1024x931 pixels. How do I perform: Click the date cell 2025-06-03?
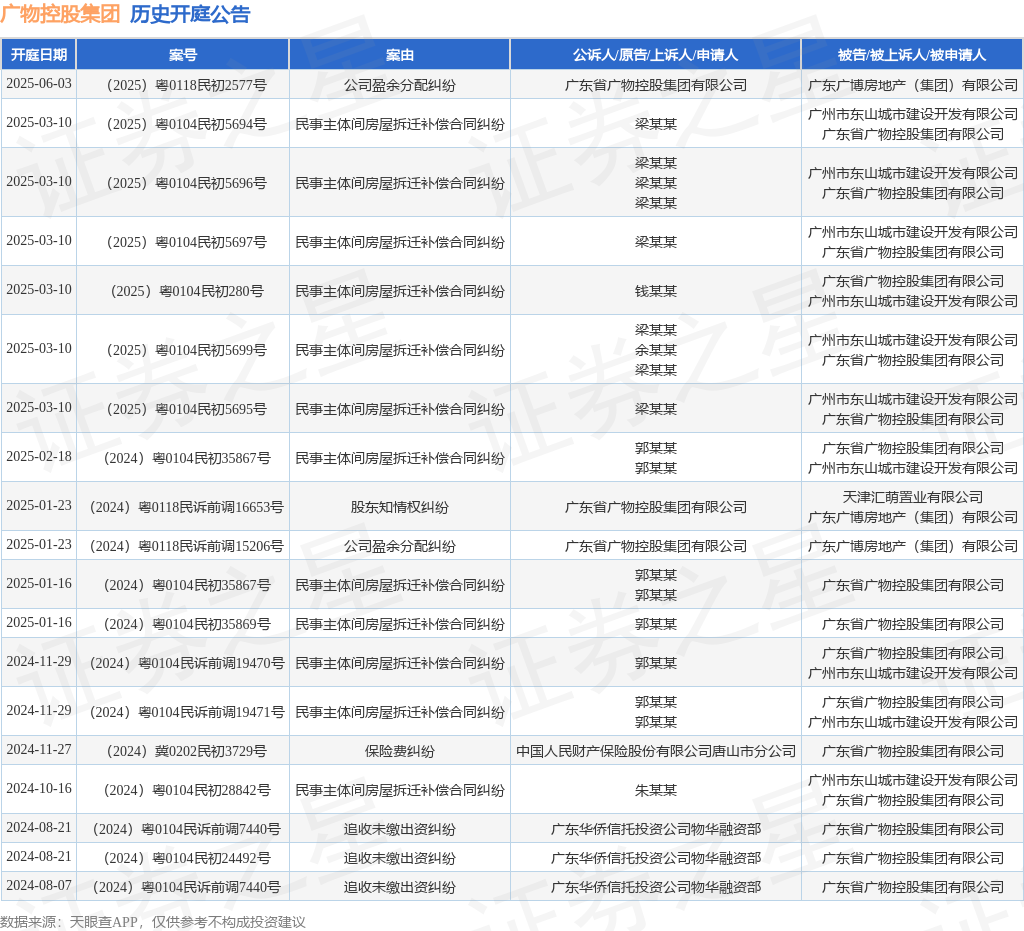39,84
